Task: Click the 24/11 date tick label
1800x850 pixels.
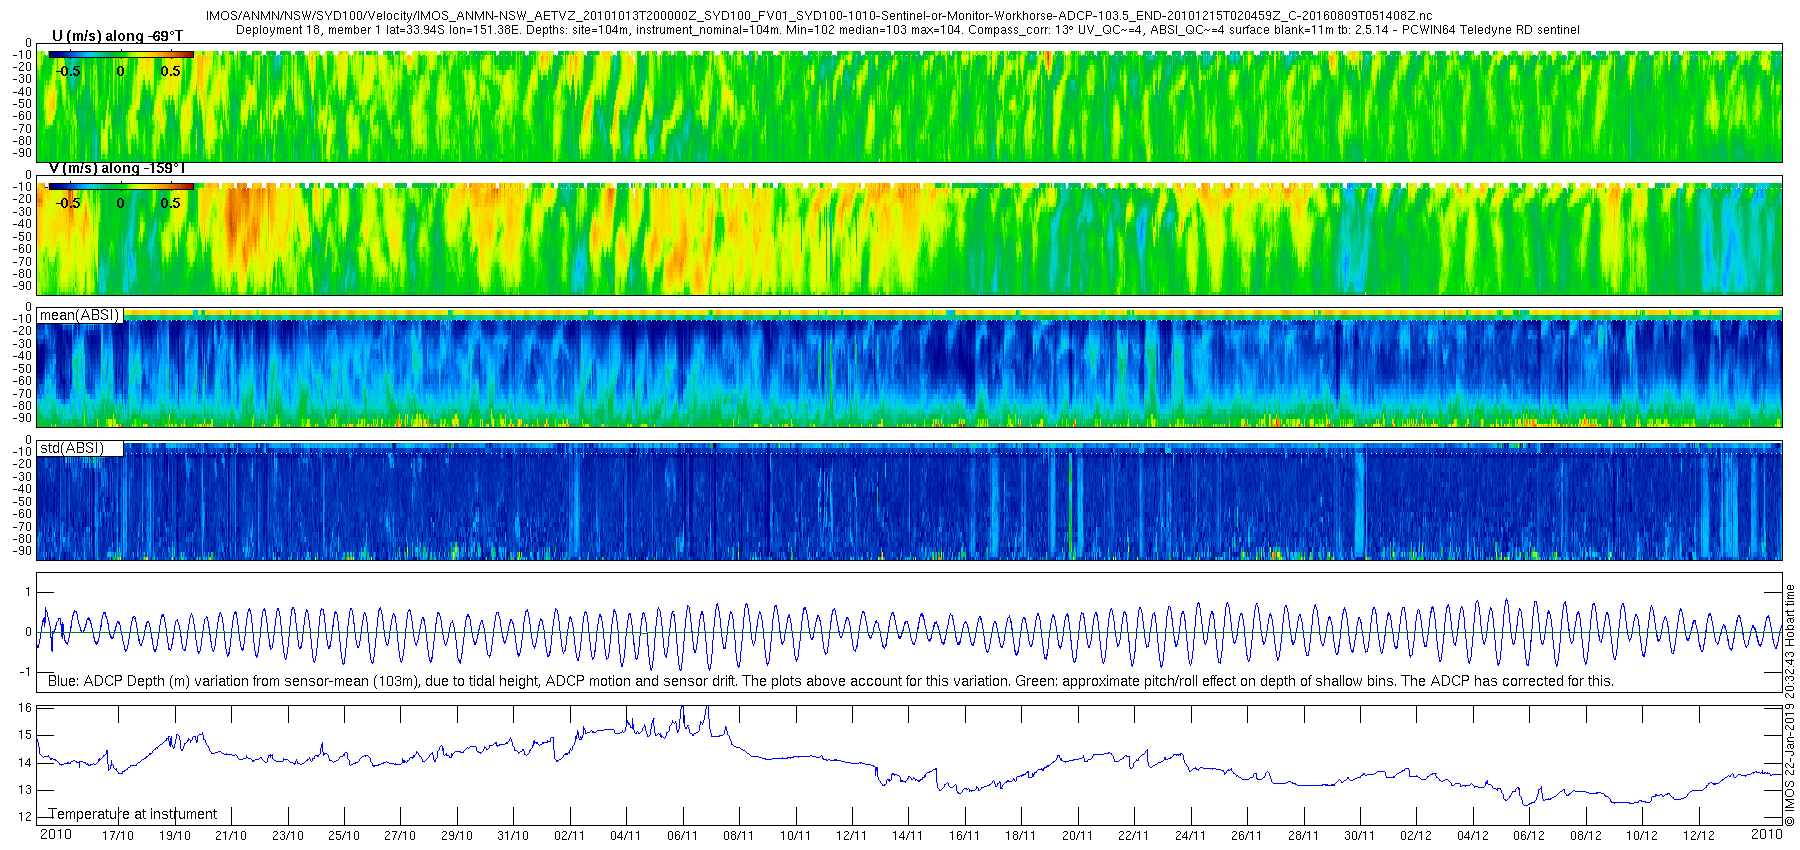Action: point(1190,835)
